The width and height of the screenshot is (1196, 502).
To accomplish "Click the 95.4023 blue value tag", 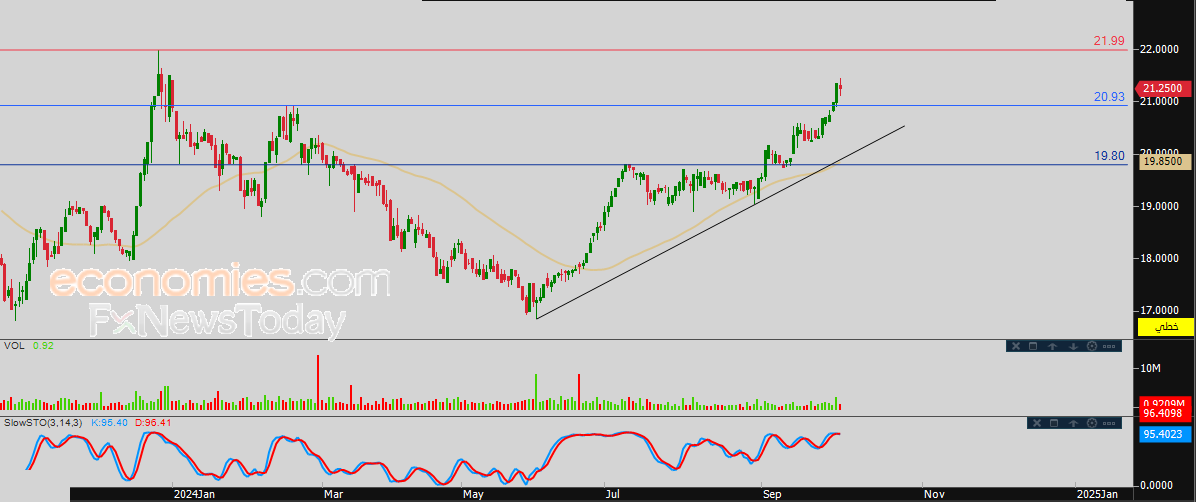I will (1165, 435).
